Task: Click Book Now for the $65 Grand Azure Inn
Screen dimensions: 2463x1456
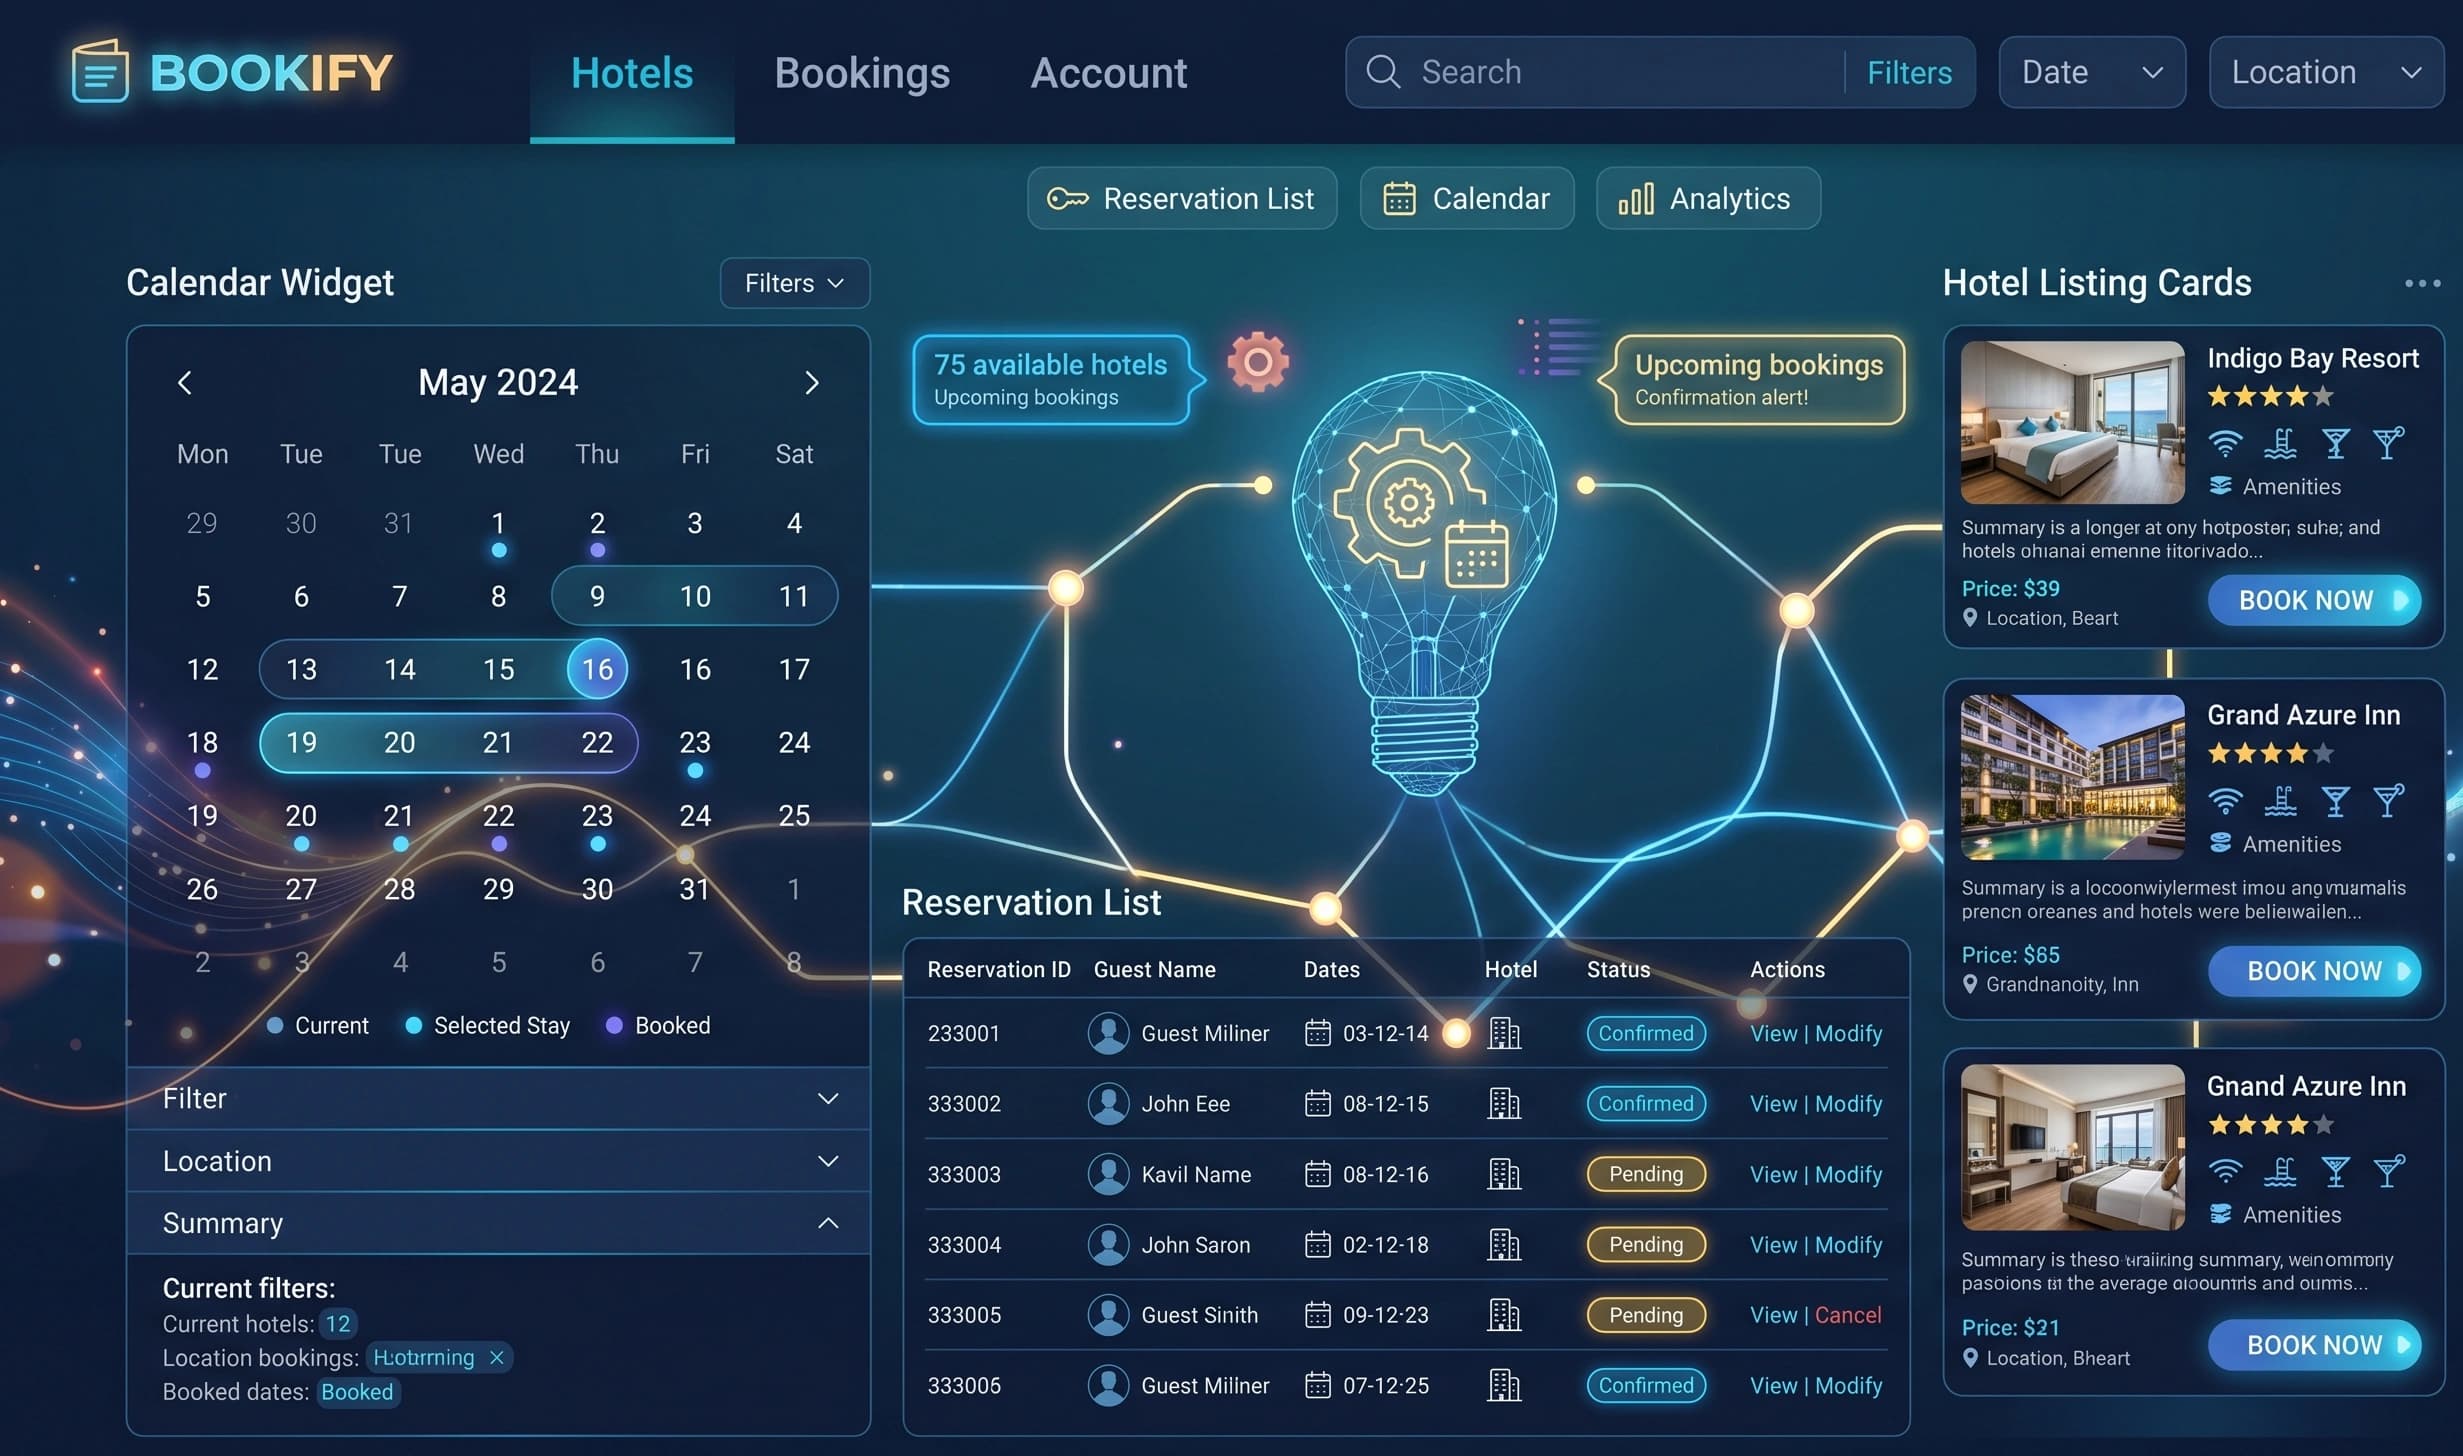Action: (x=2314, y=971)
